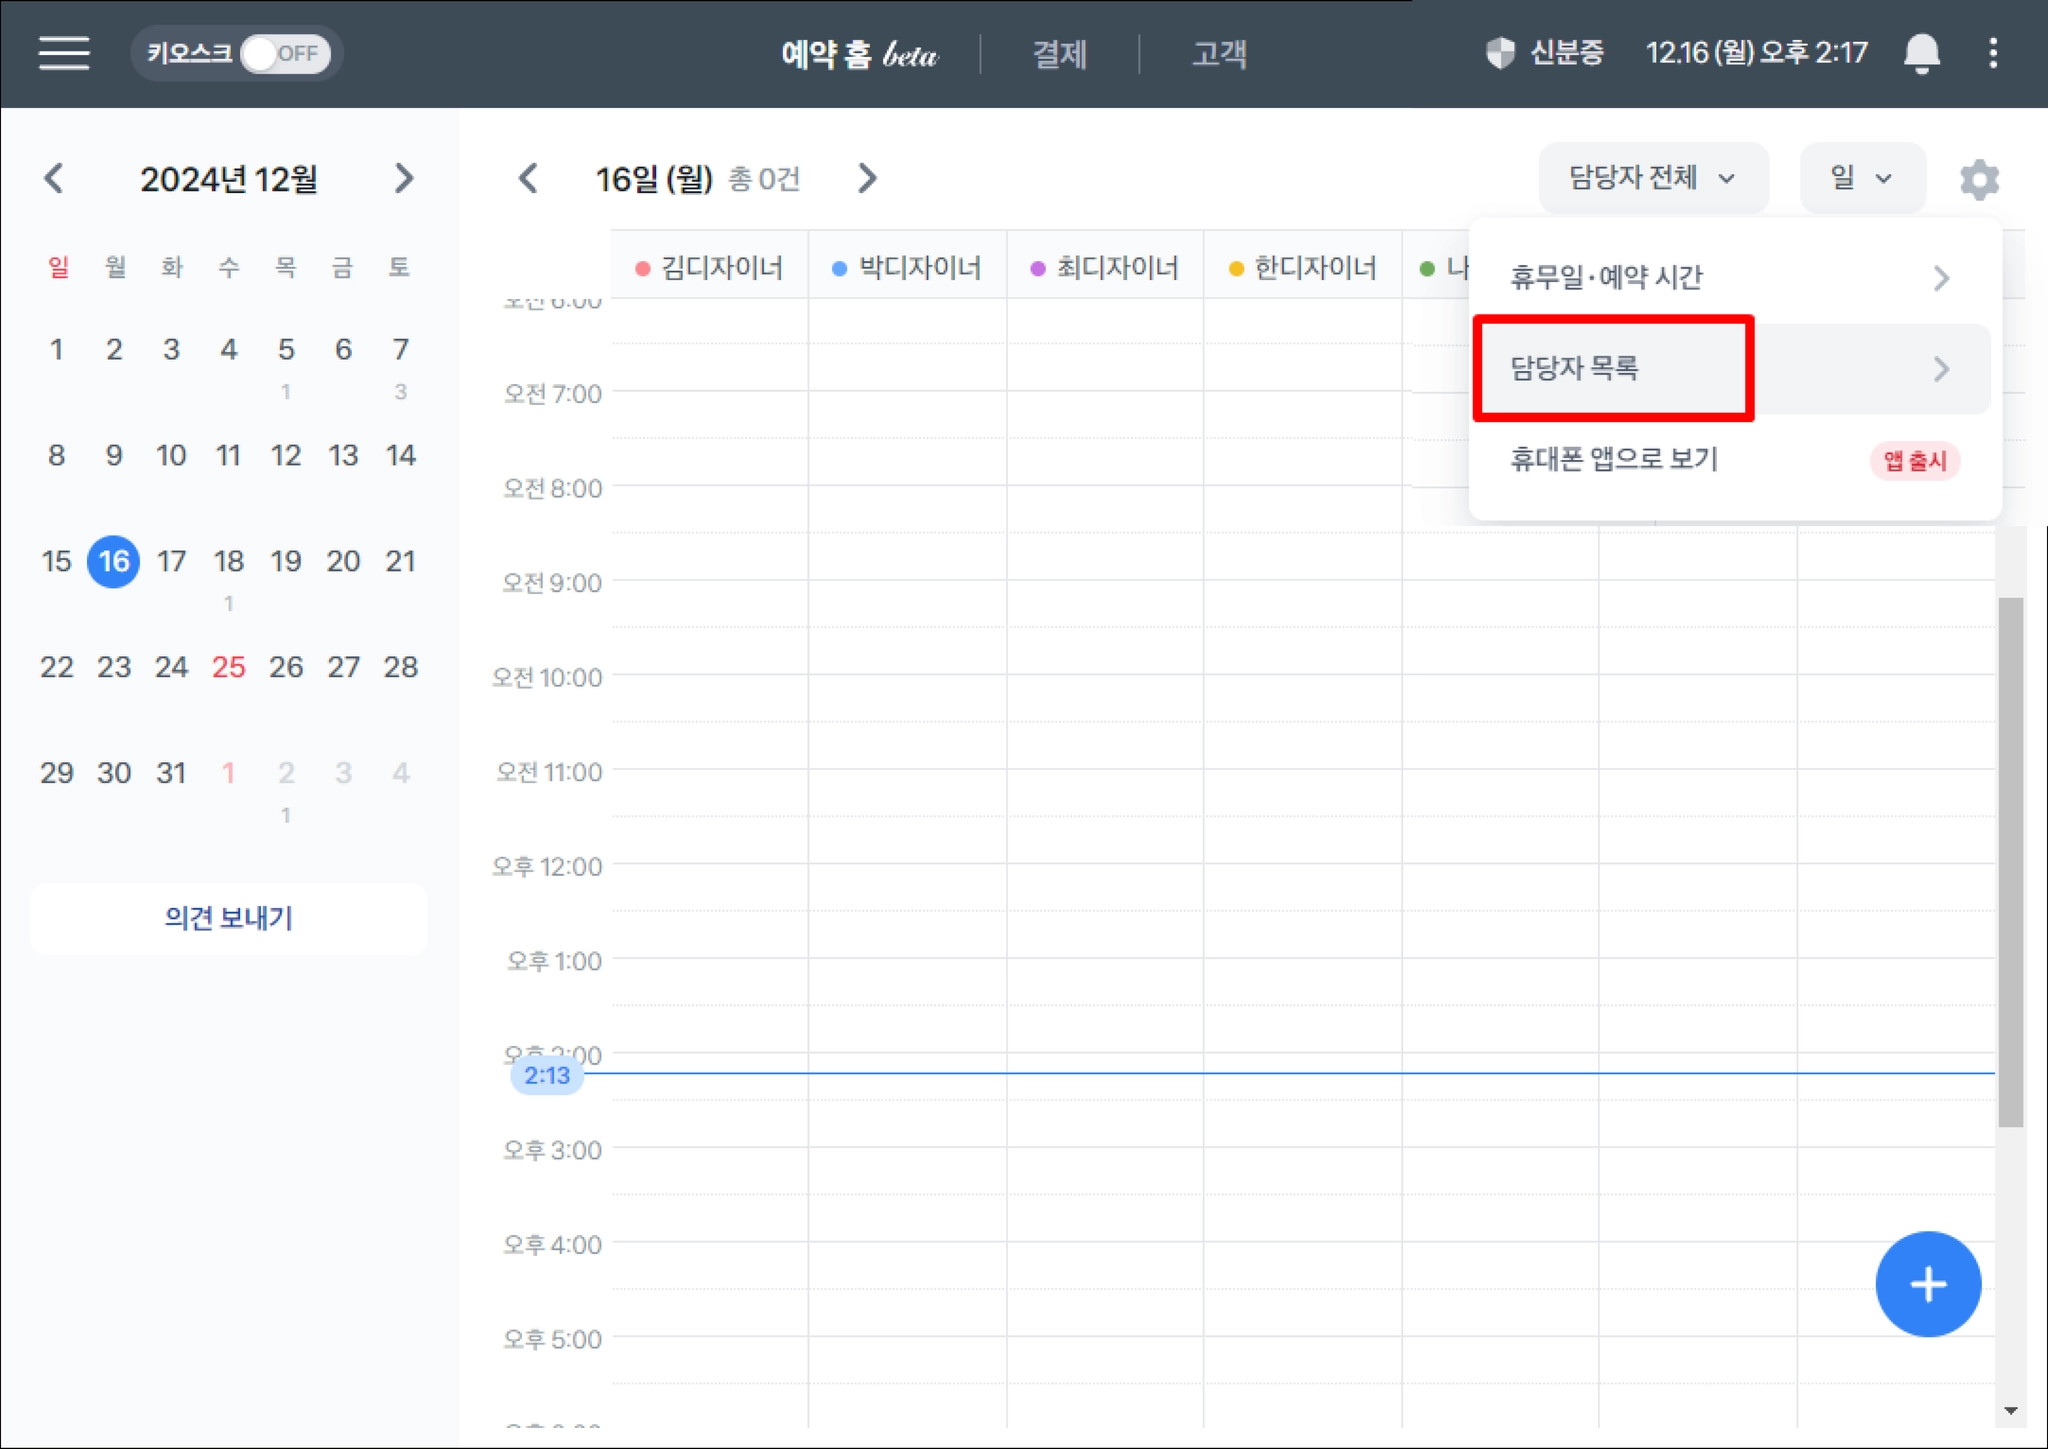2048x1449 pixels.
Task: Go to next month in mini calendar
Action: (x=403, y=179)
